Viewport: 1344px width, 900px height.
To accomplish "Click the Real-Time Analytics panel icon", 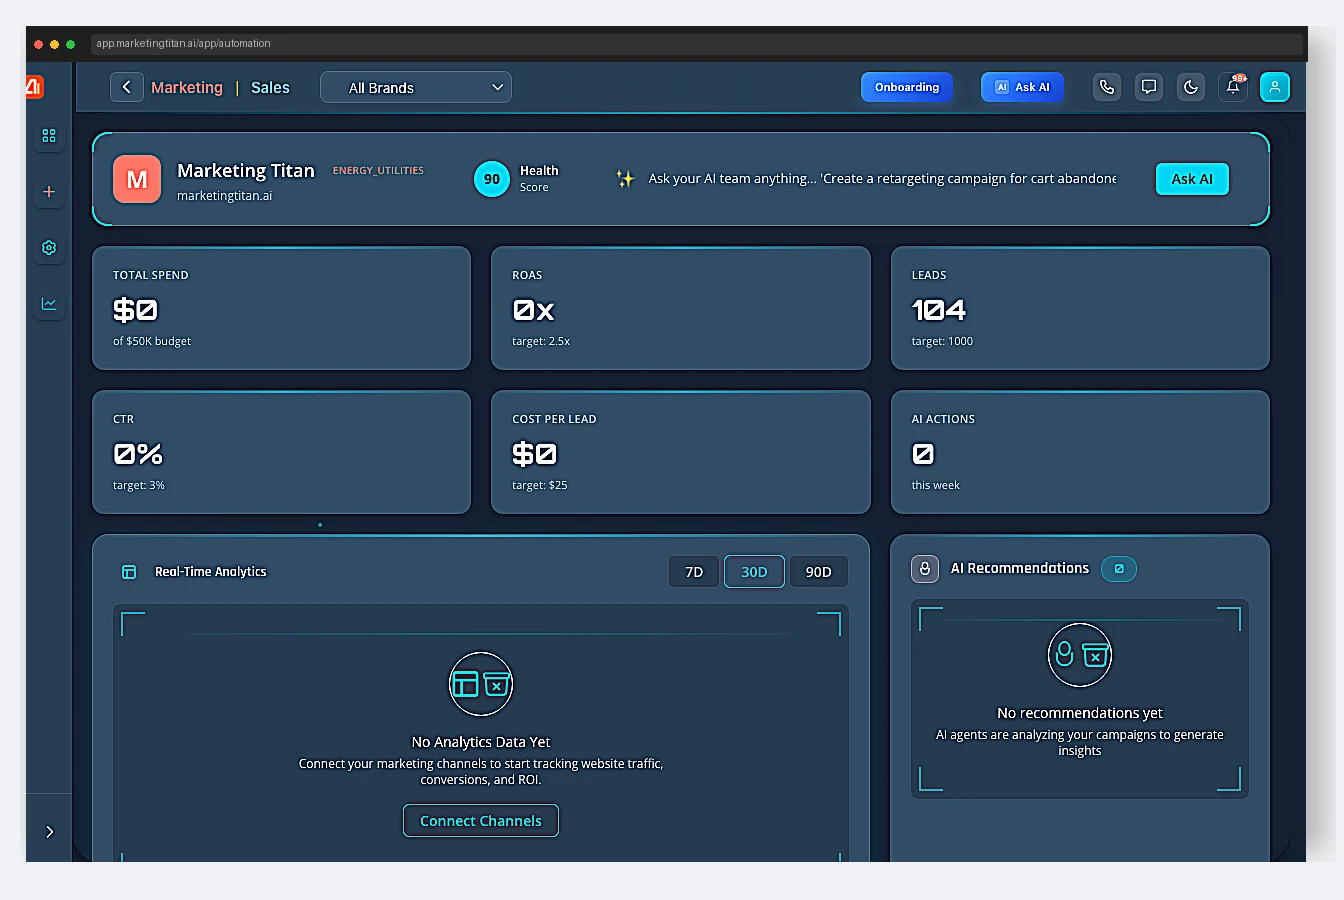I will click(x=129, y=572).
